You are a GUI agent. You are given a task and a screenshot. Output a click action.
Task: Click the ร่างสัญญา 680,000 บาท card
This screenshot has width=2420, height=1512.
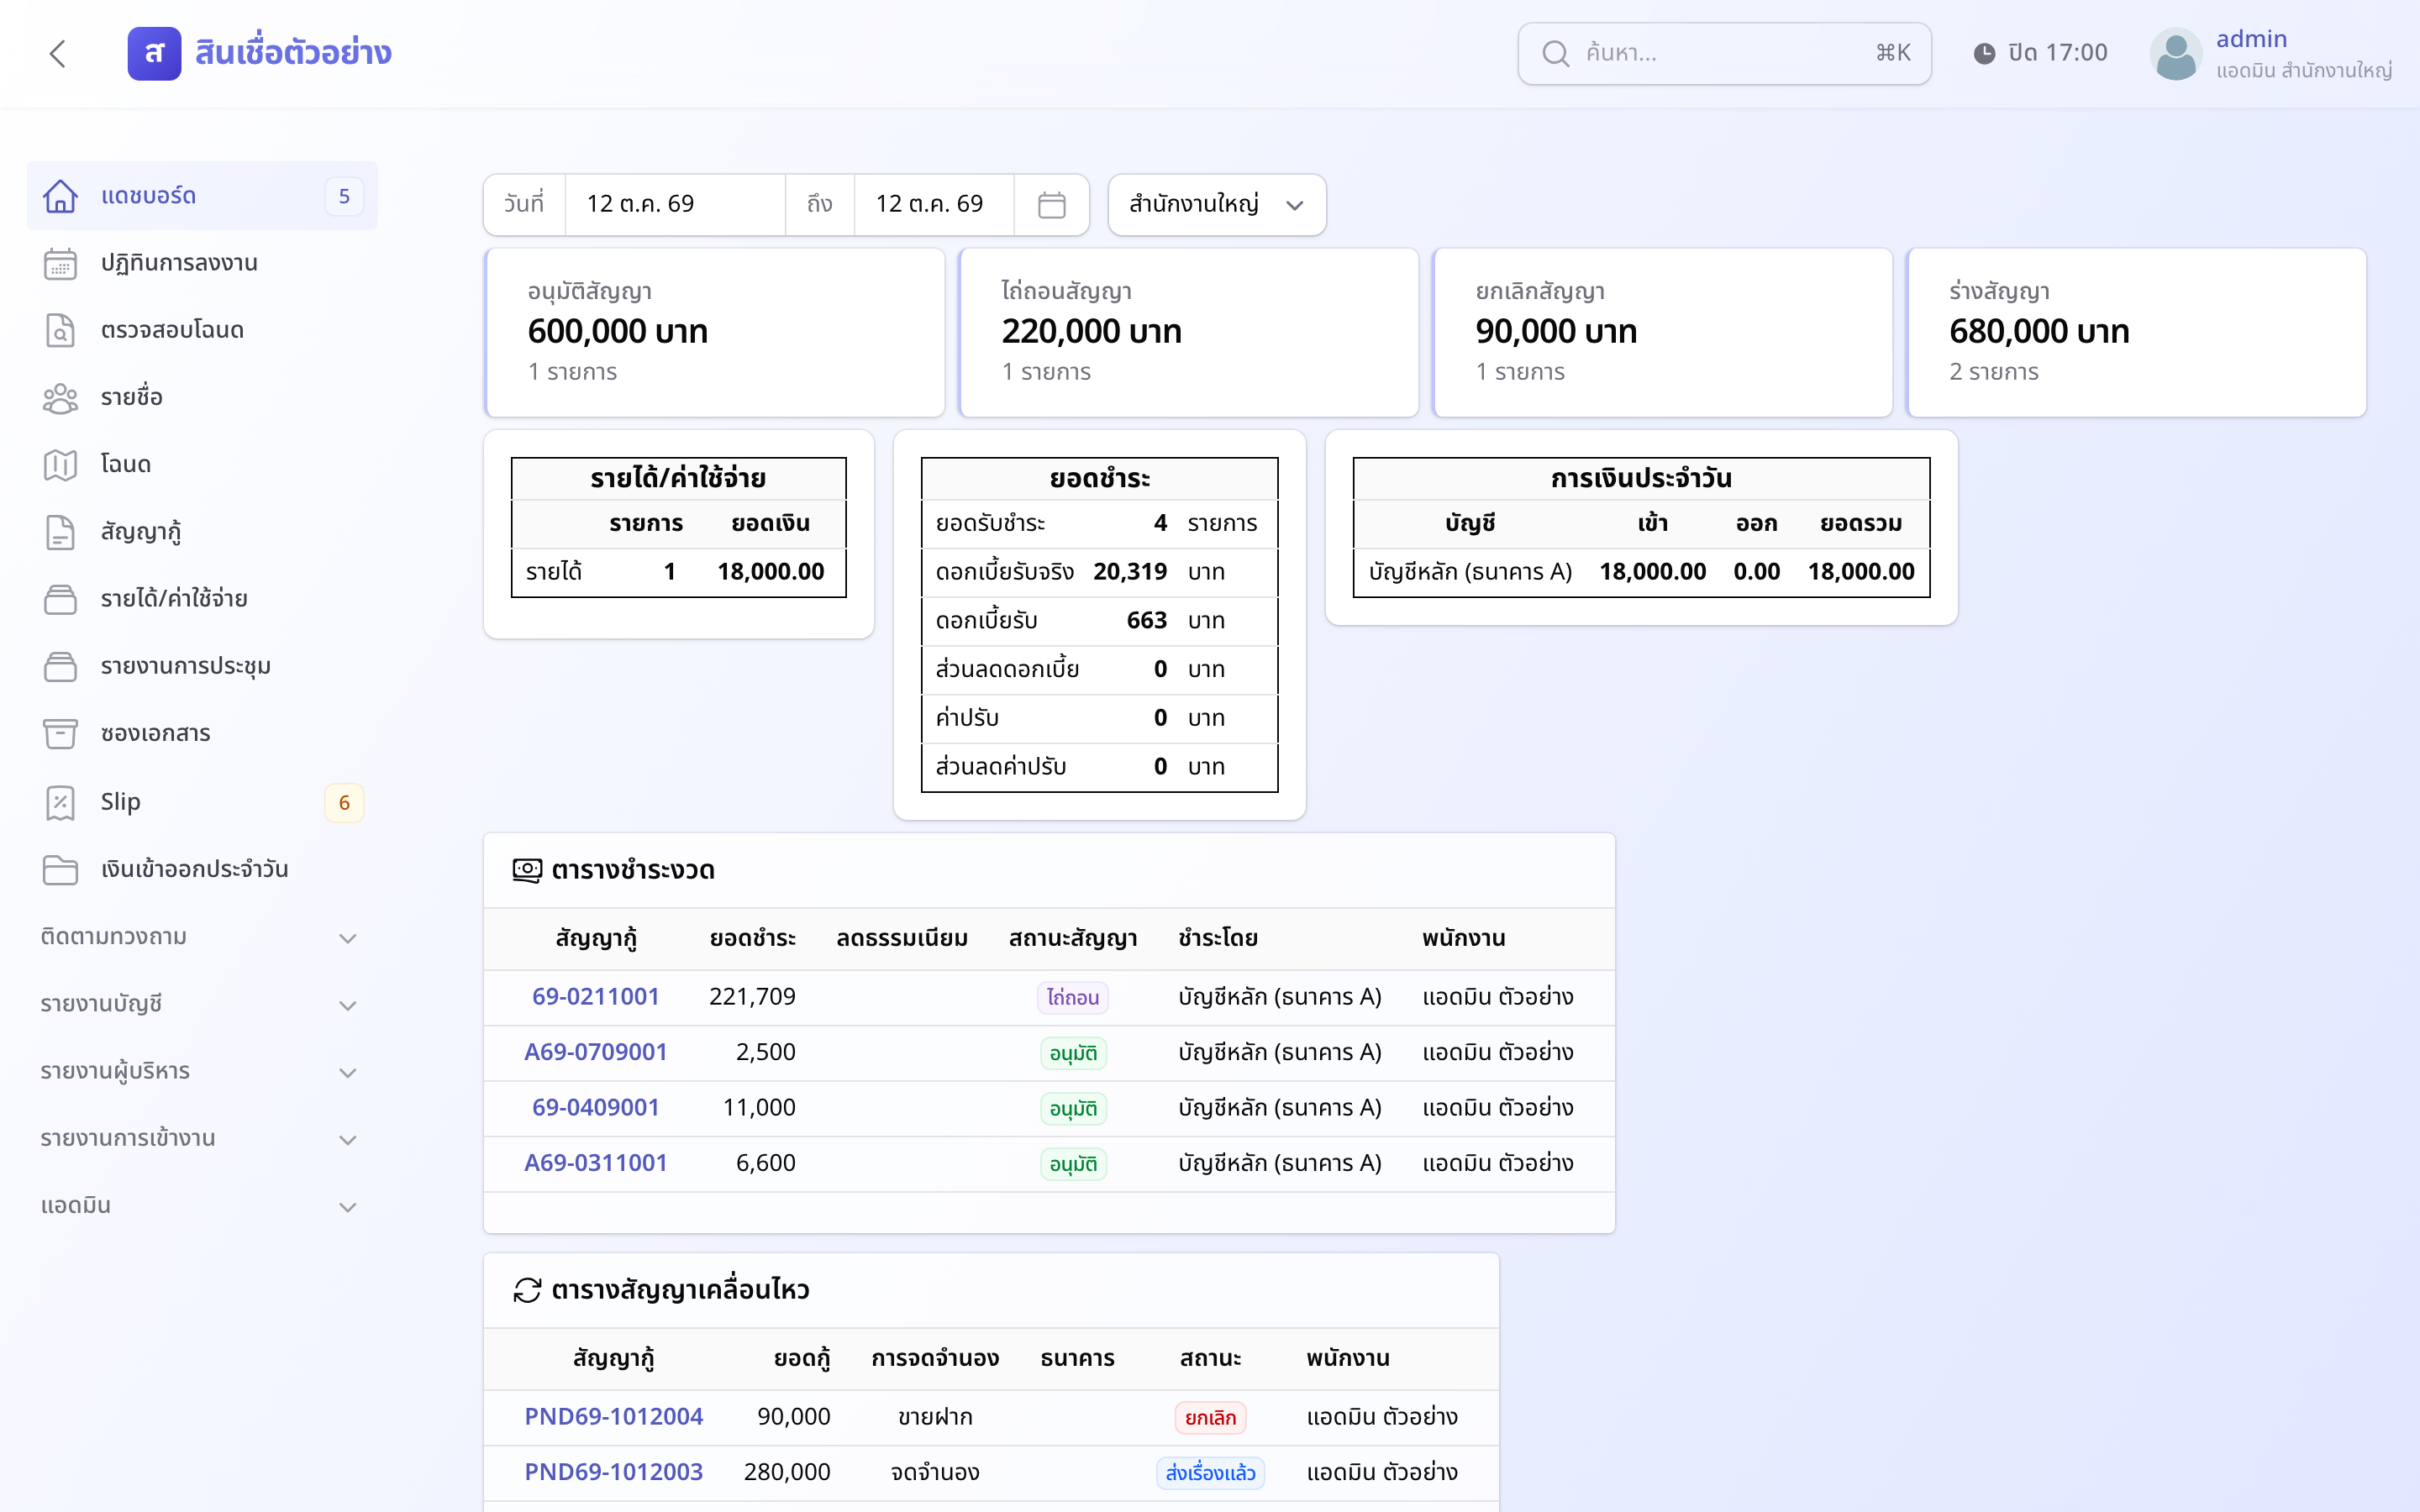click(x=2136, y=332)
